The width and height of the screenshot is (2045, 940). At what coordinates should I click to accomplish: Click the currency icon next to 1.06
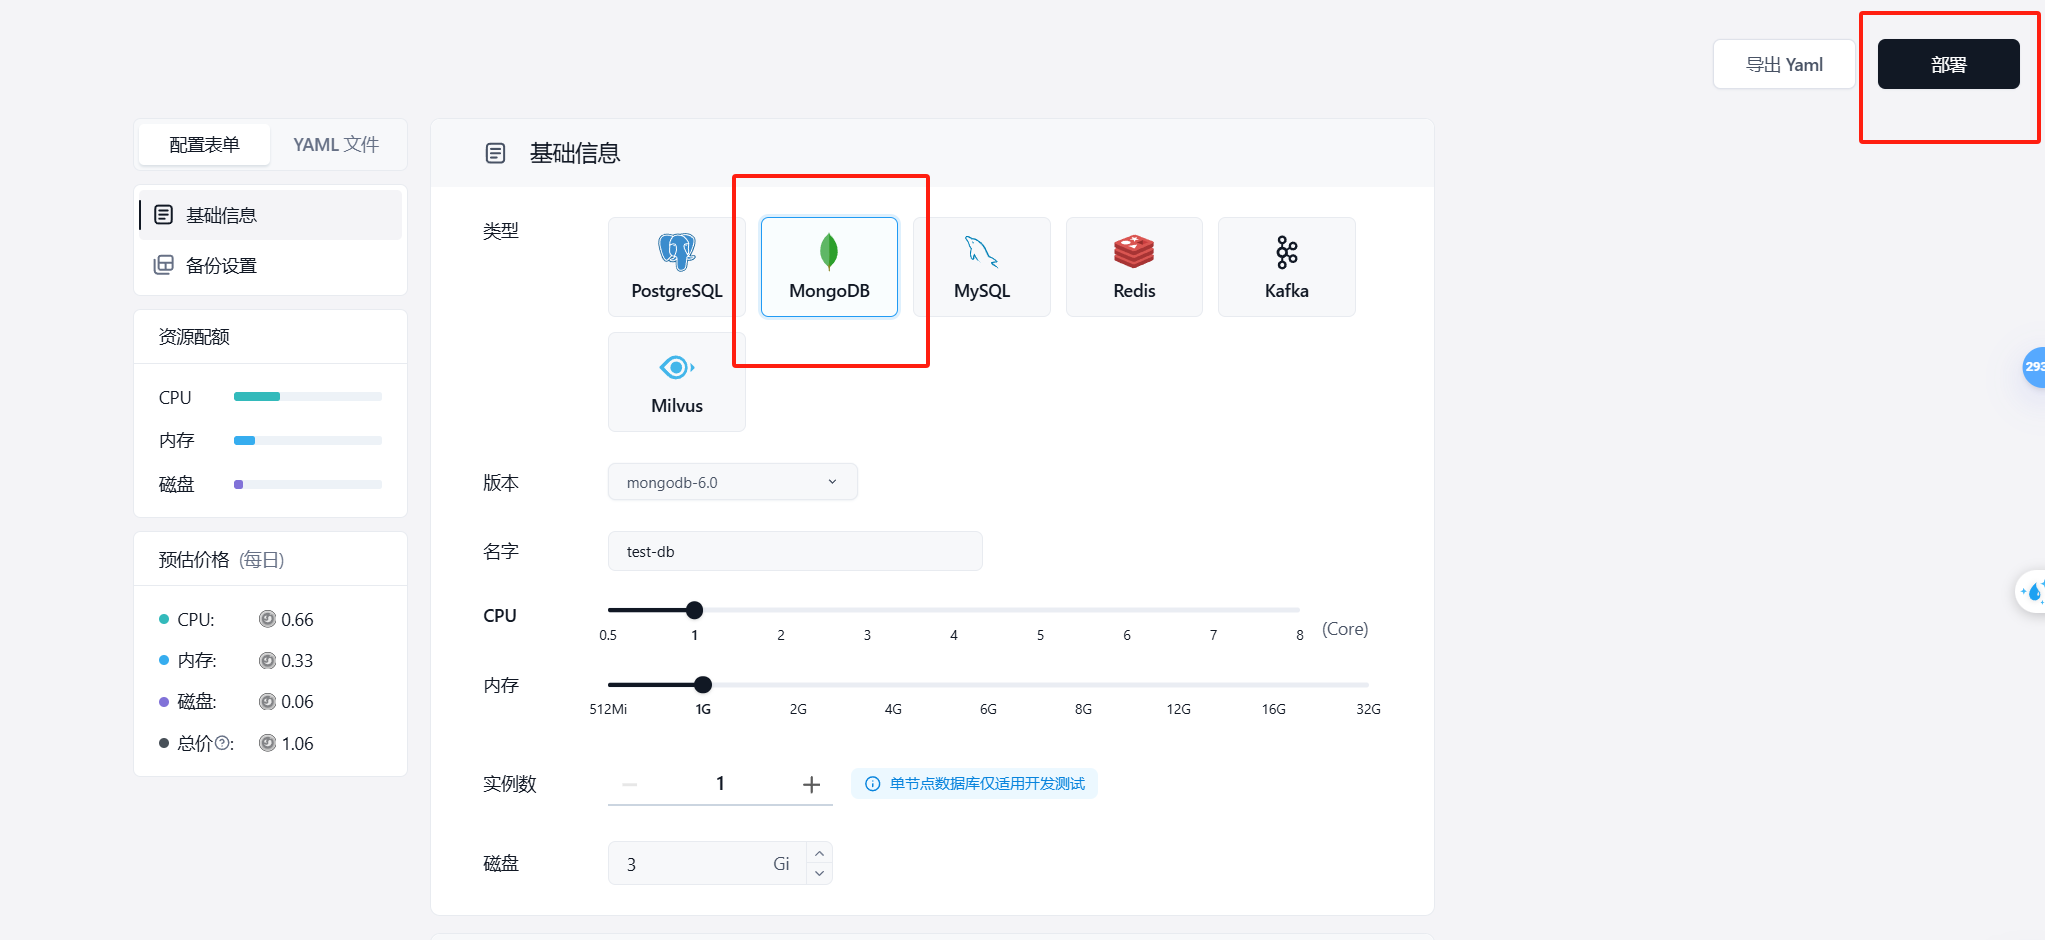point(267,743)
